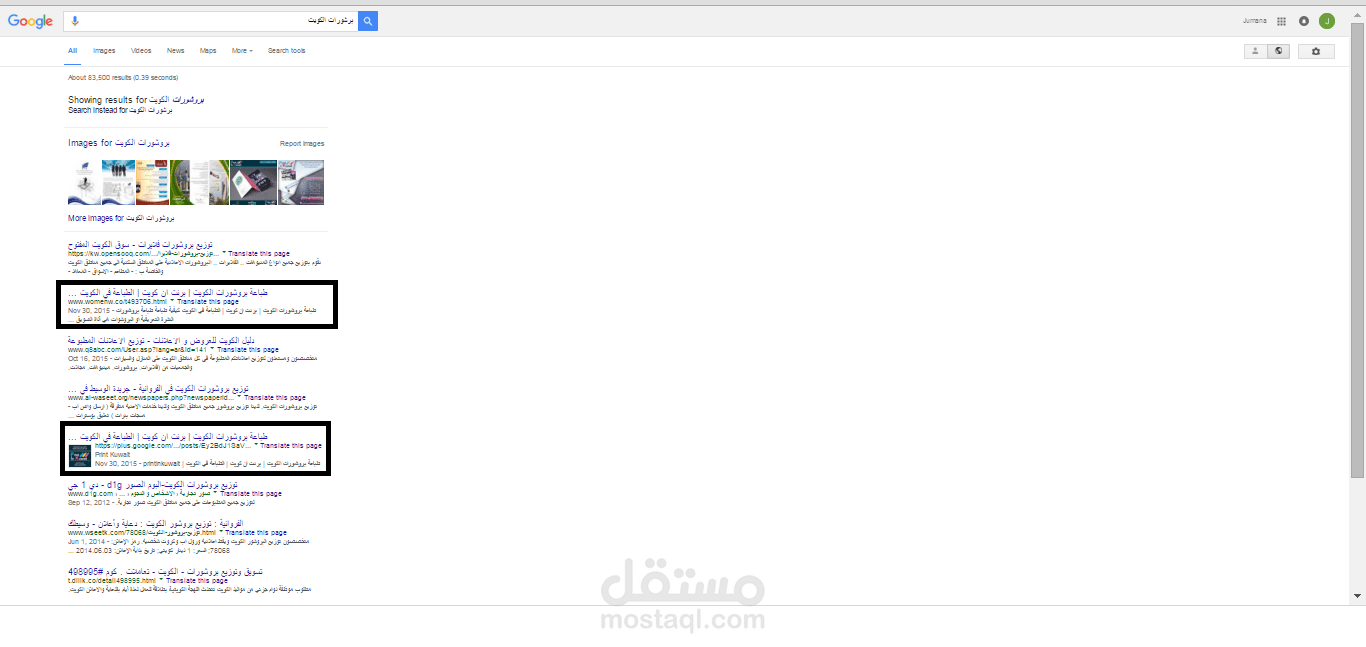Viewport: 1366px width, 647px height.
Task: Expand the arrow beside womenw.co result URL
Action: [x=172, y=301]
